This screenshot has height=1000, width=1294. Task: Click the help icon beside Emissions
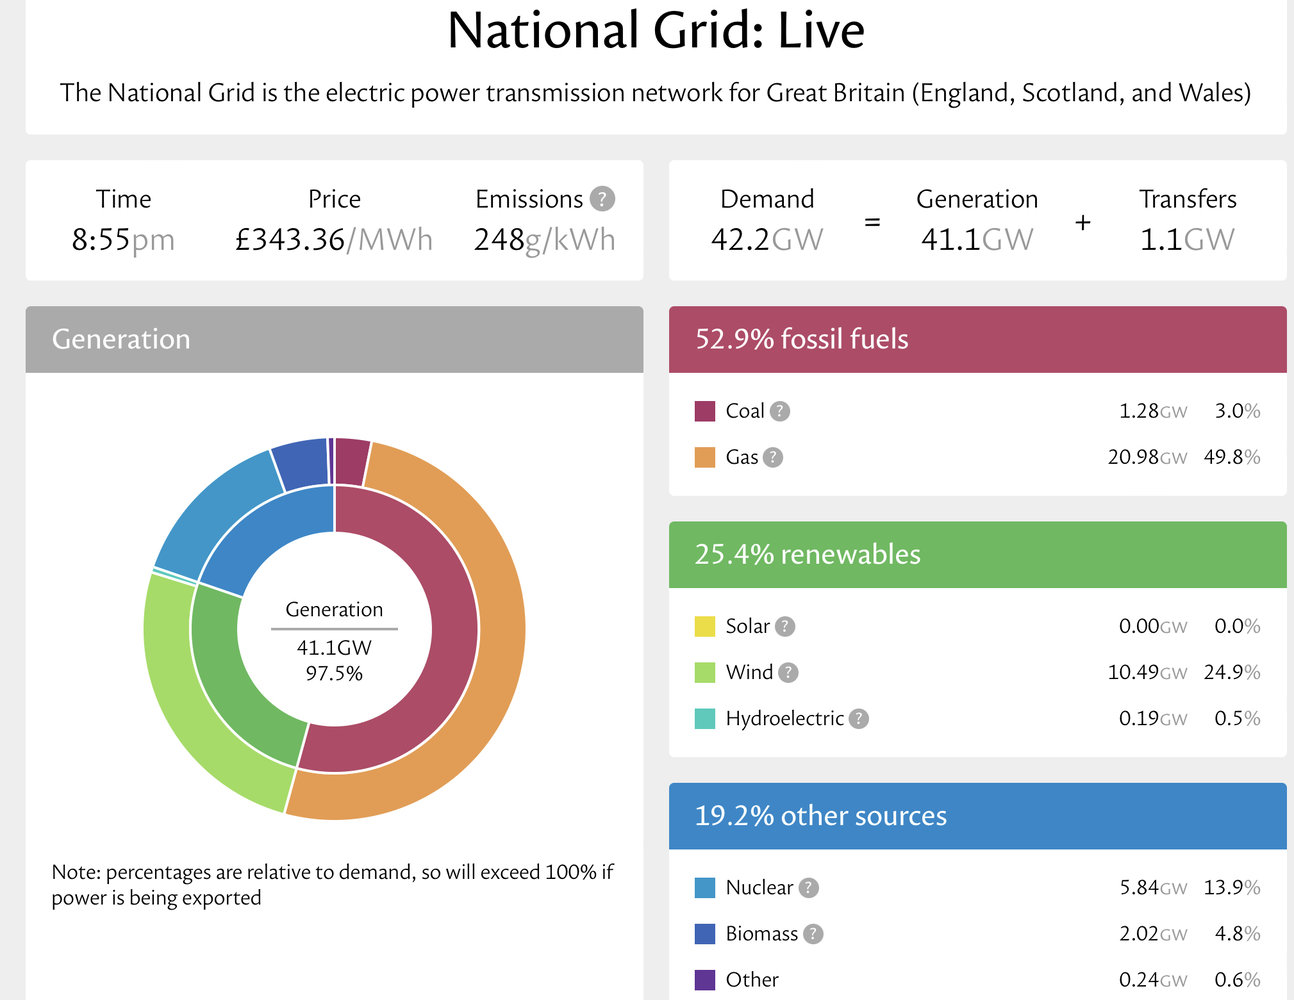[x=602, y=199]
